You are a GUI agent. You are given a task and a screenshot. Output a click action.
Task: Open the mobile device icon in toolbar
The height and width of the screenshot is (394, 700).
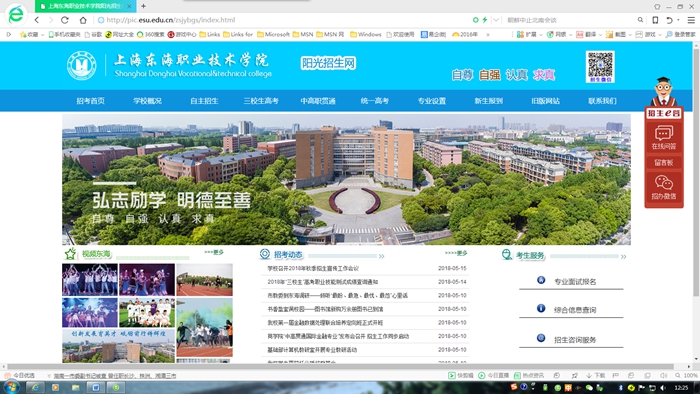[x=655, y=20]
